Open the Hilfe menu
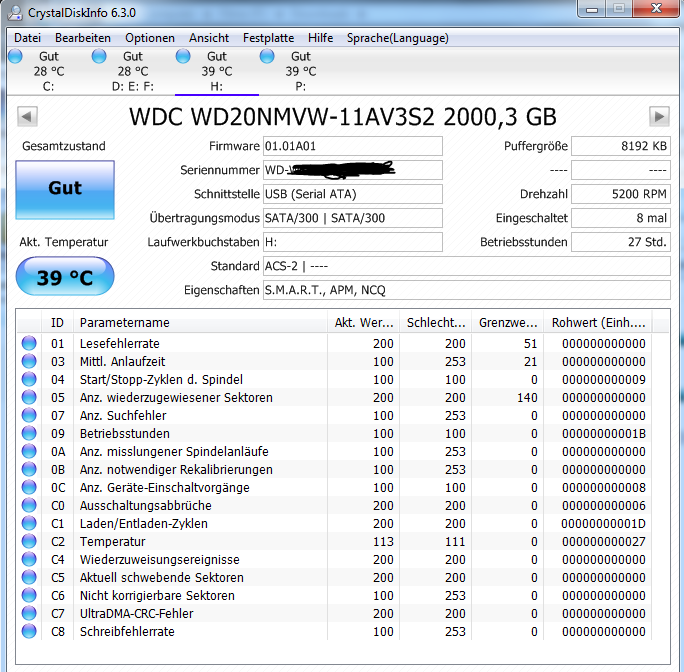This screenshot has width=684, height=672. (321, 38)
